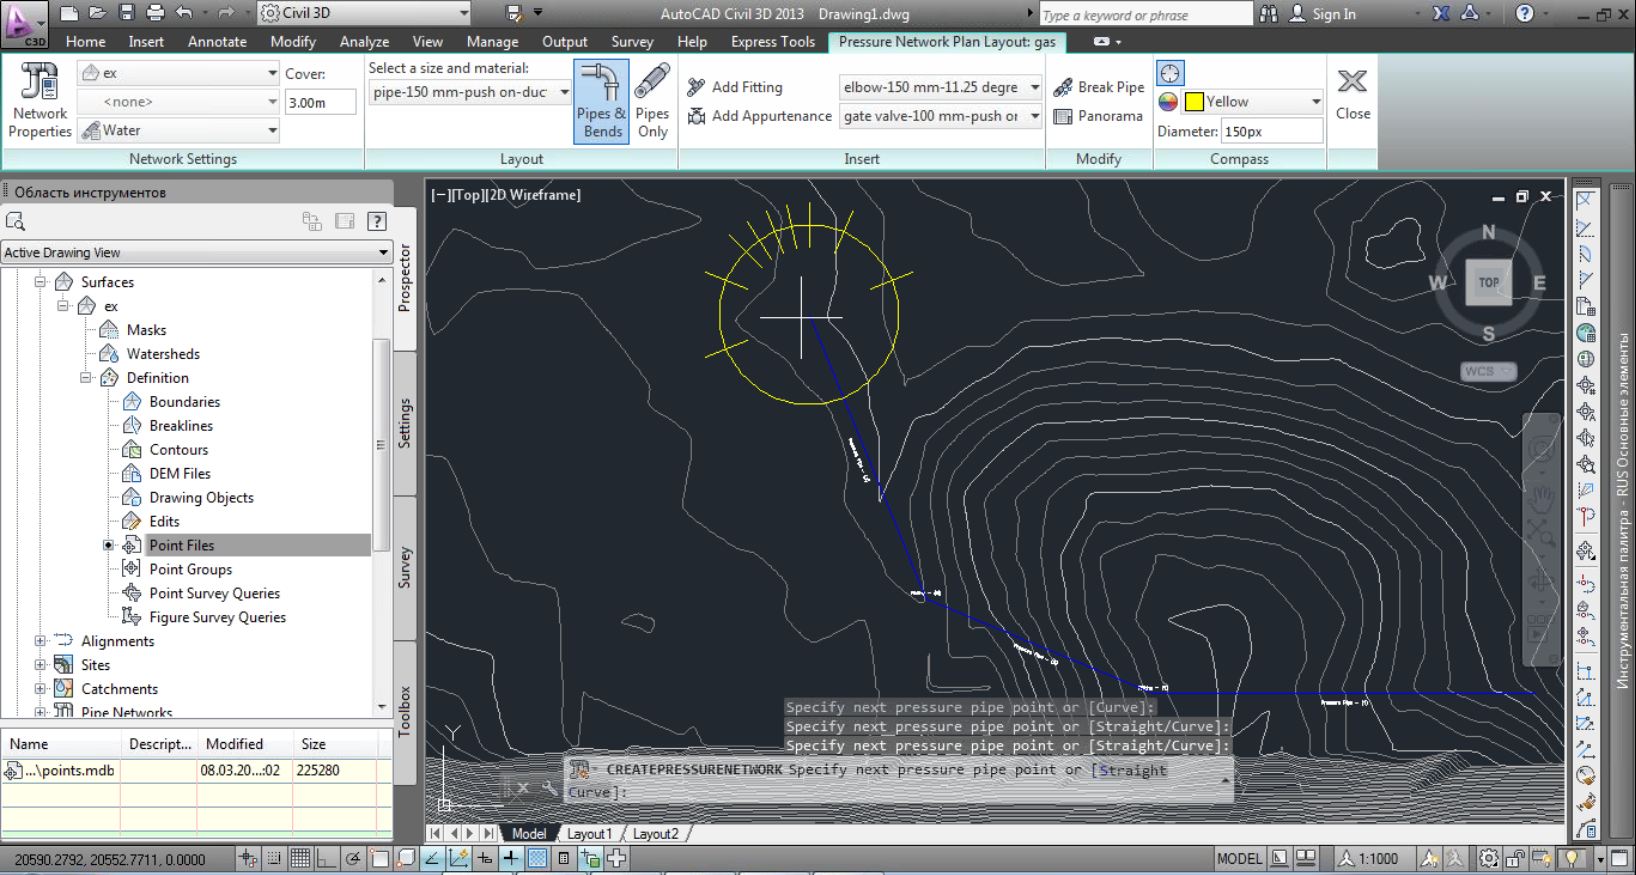
Task: Toggle compass visibility icon
Action: (x=1170, y=73)
